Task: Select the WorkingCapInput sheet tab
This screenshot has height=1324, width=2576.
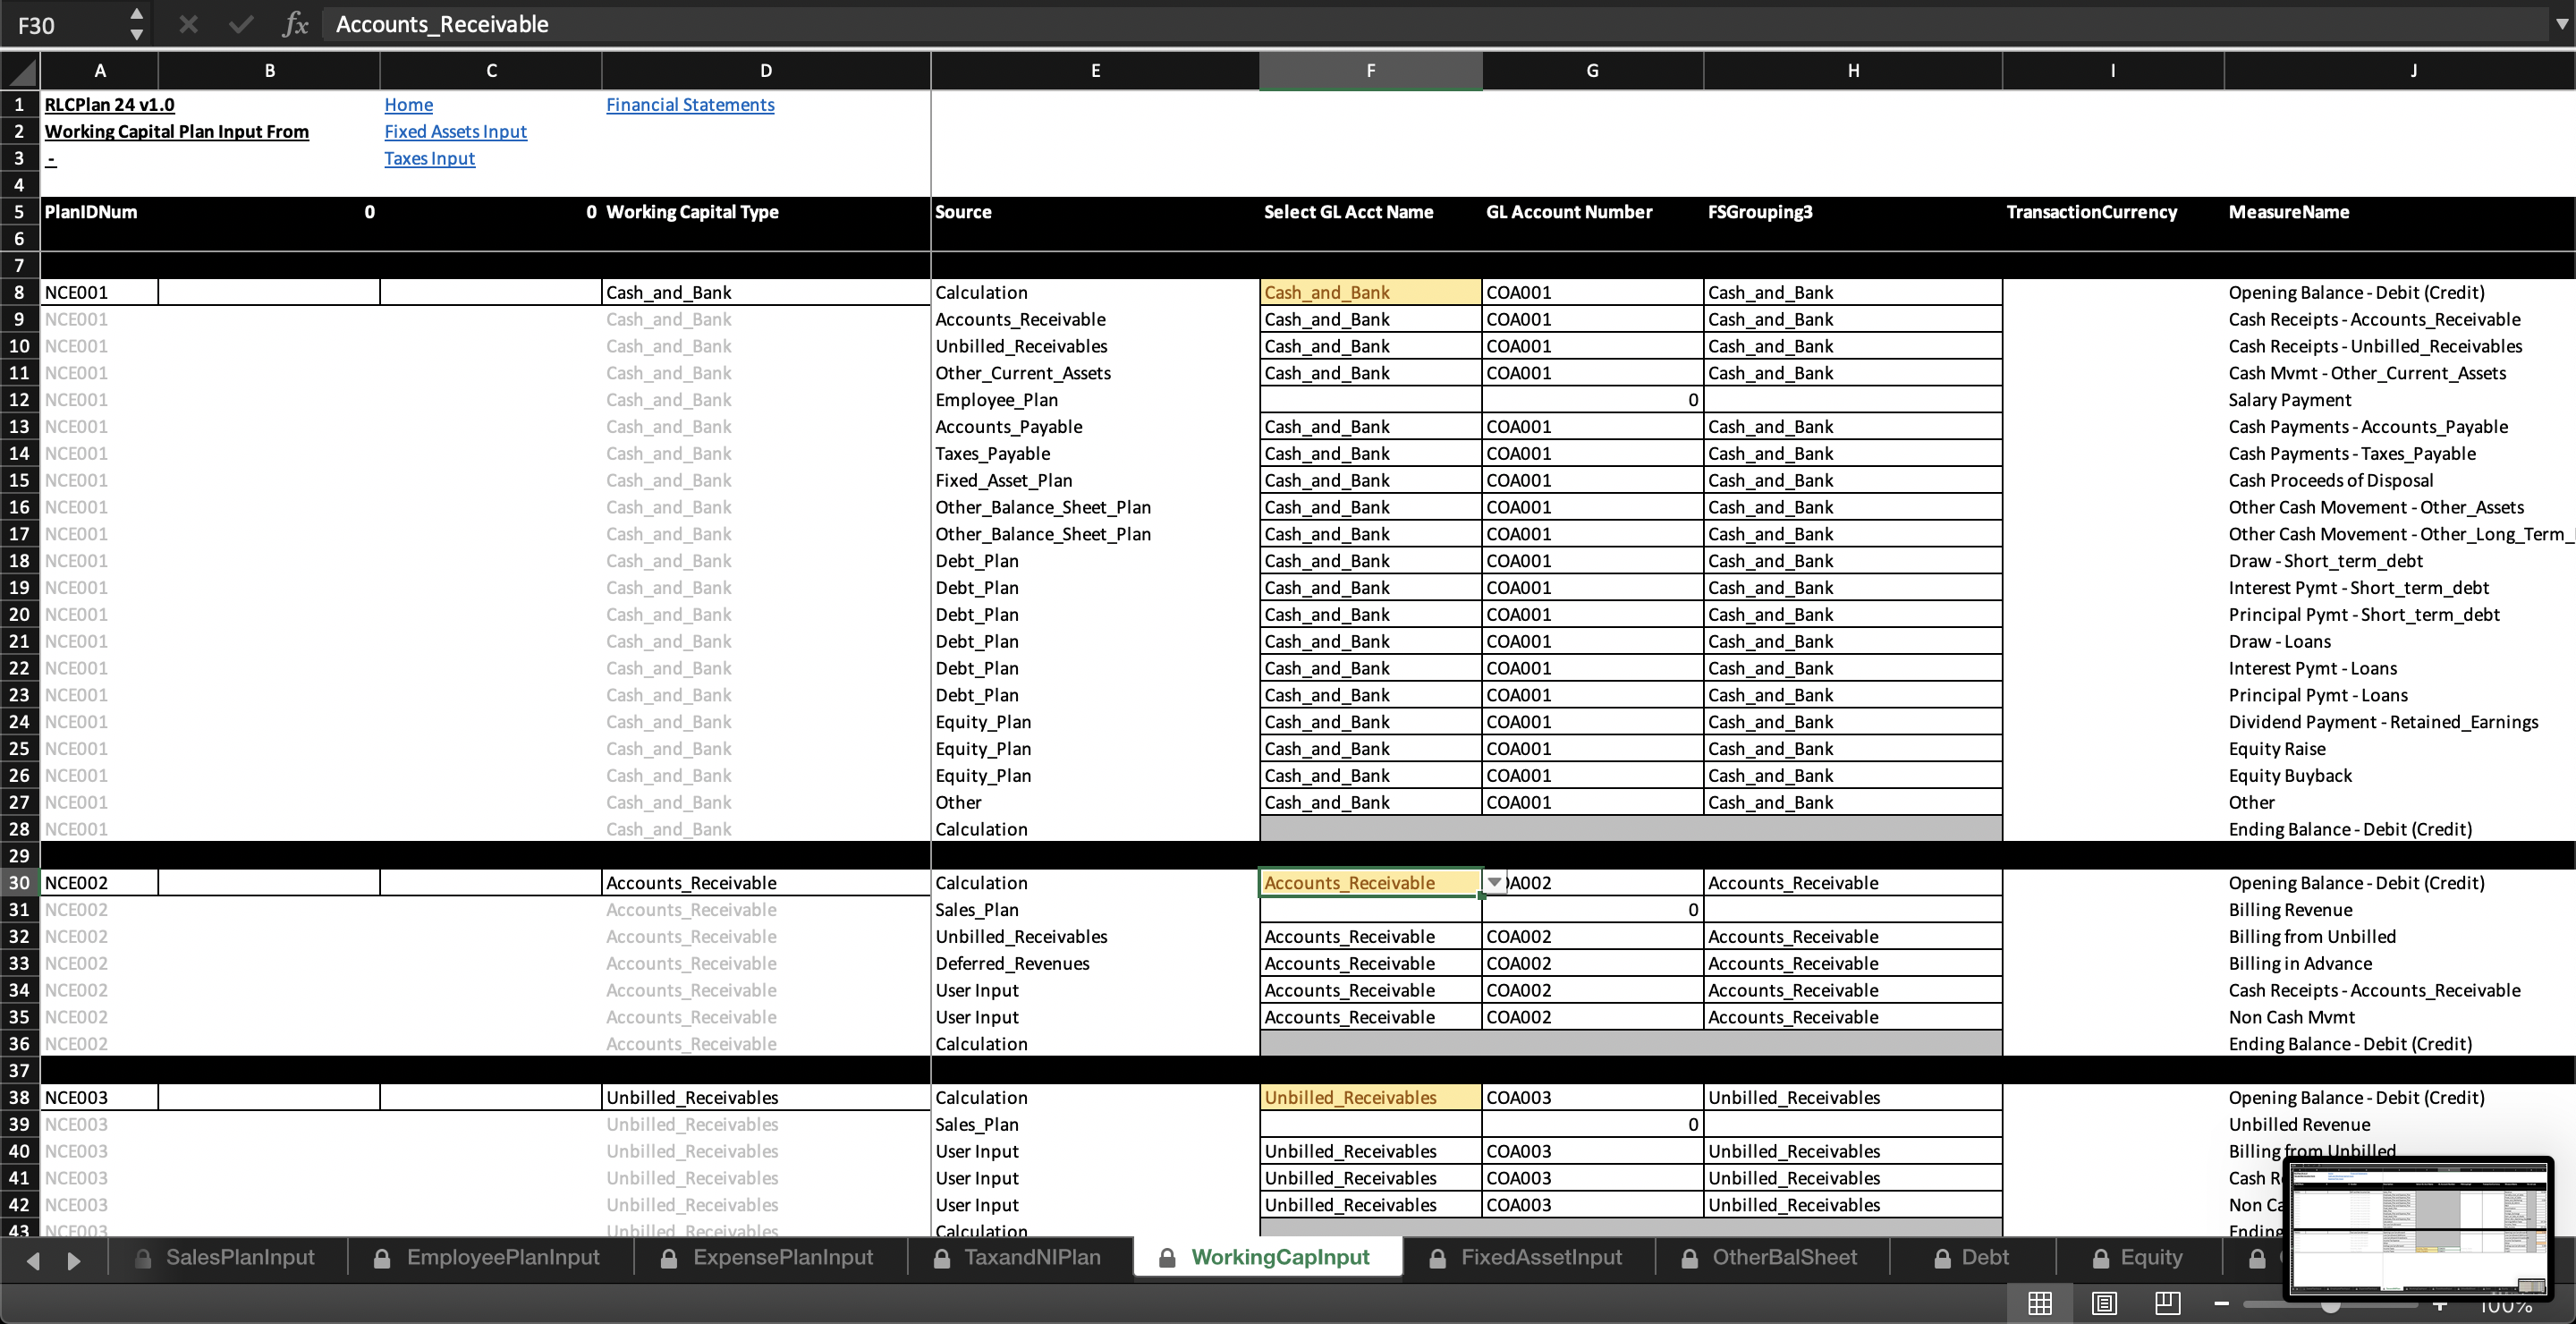Action: [1267, 1257]
